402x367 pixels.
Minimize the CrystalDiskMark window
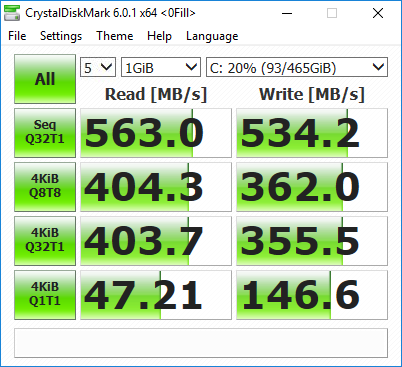[x=287, y=13]
